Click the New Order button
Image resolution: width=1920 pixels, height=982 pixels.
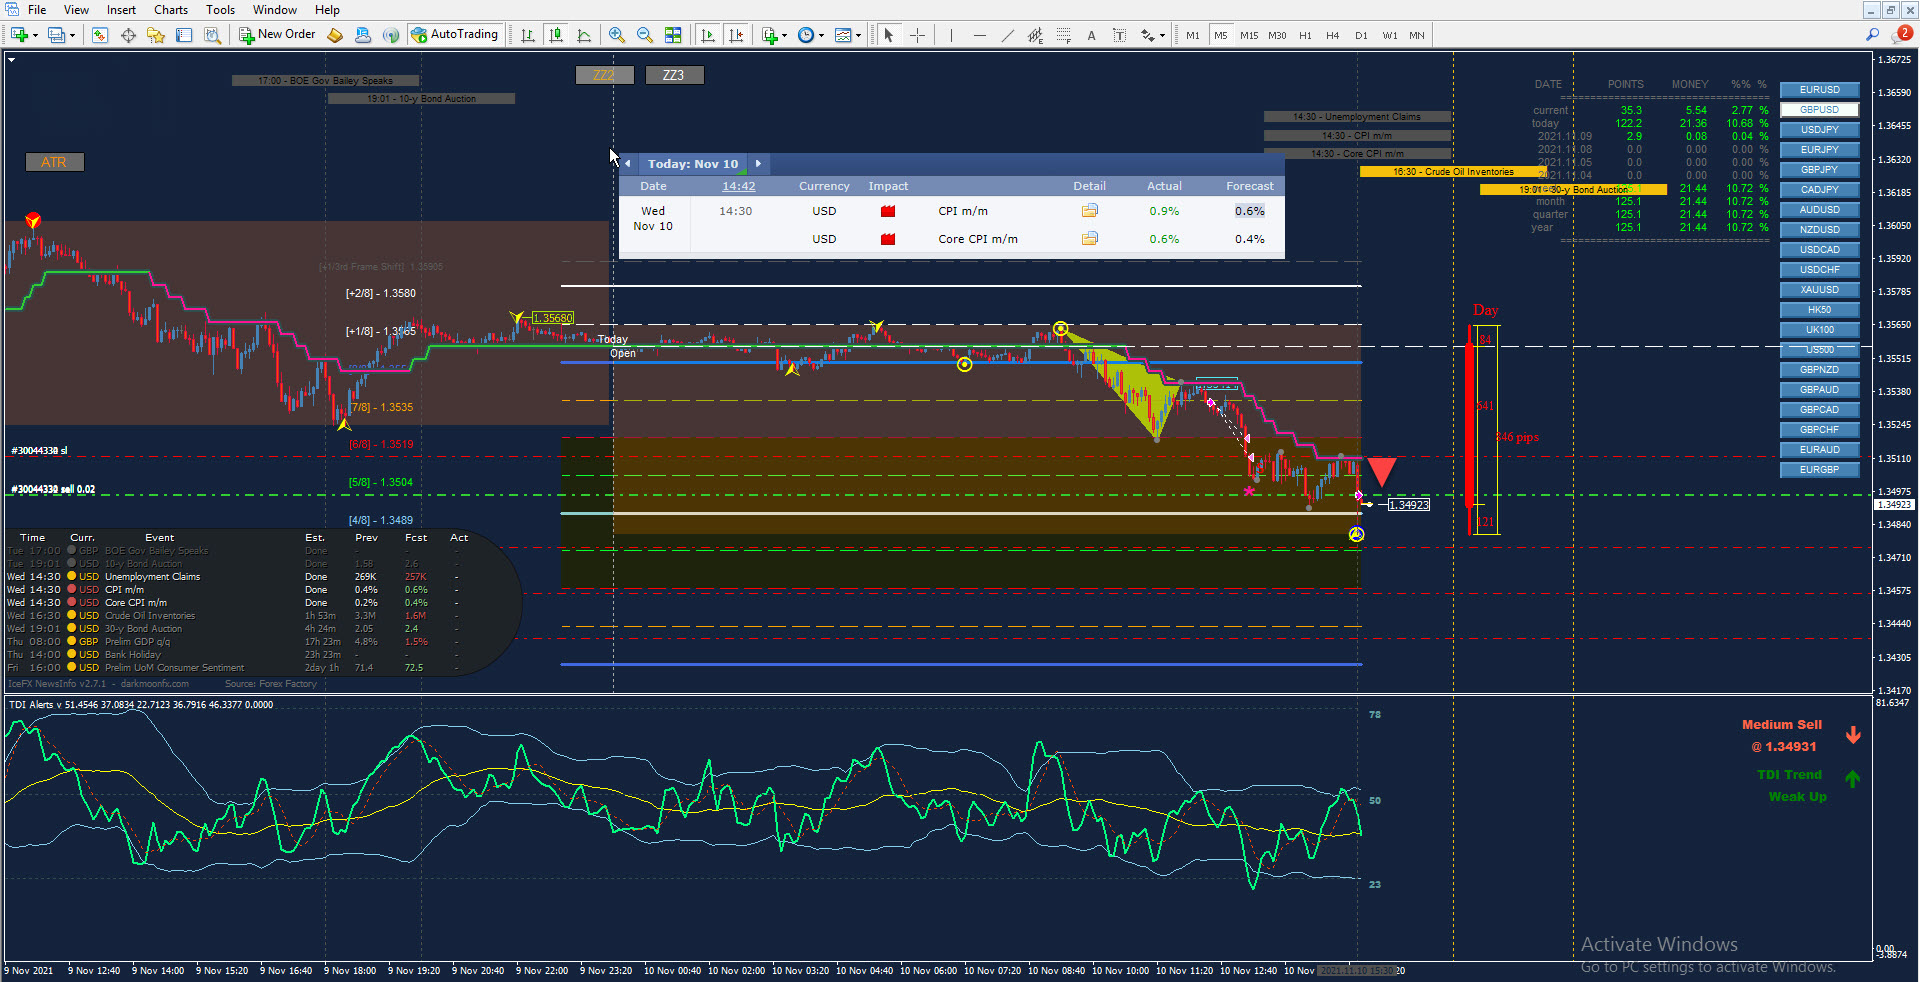coord(277,35)
